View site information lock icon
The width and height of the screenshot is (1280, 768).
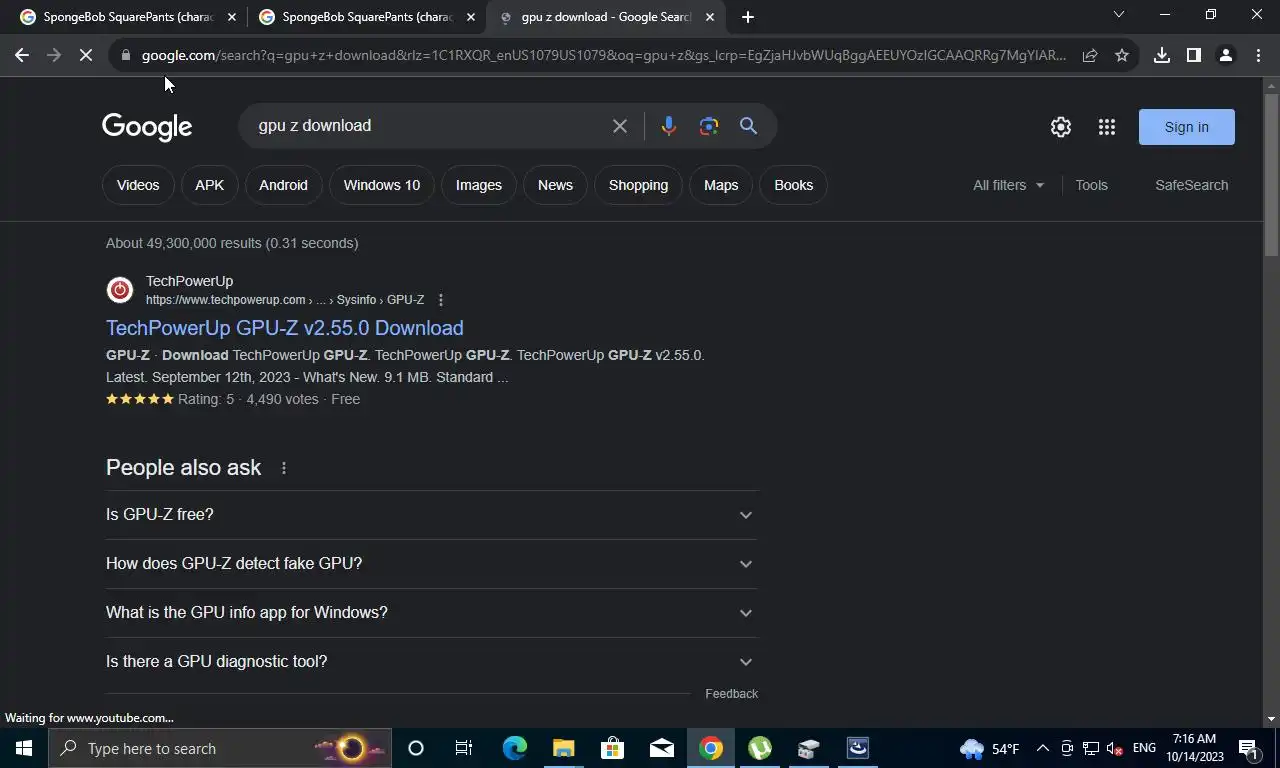pos(125,56)
